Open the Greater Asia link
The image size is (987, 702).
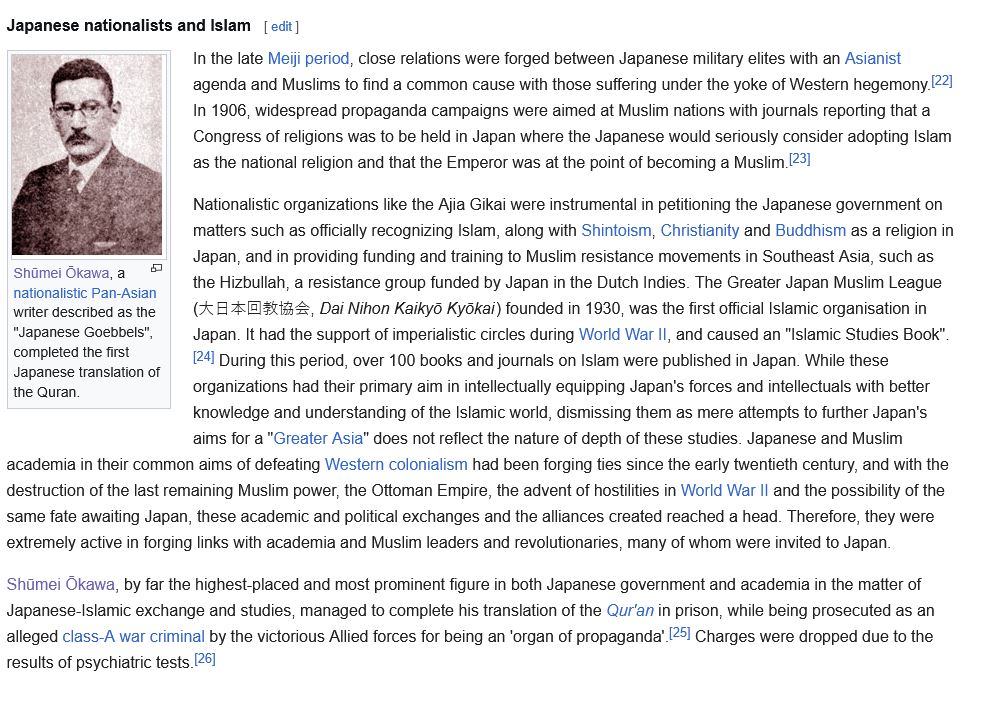(x=318, y=438)
